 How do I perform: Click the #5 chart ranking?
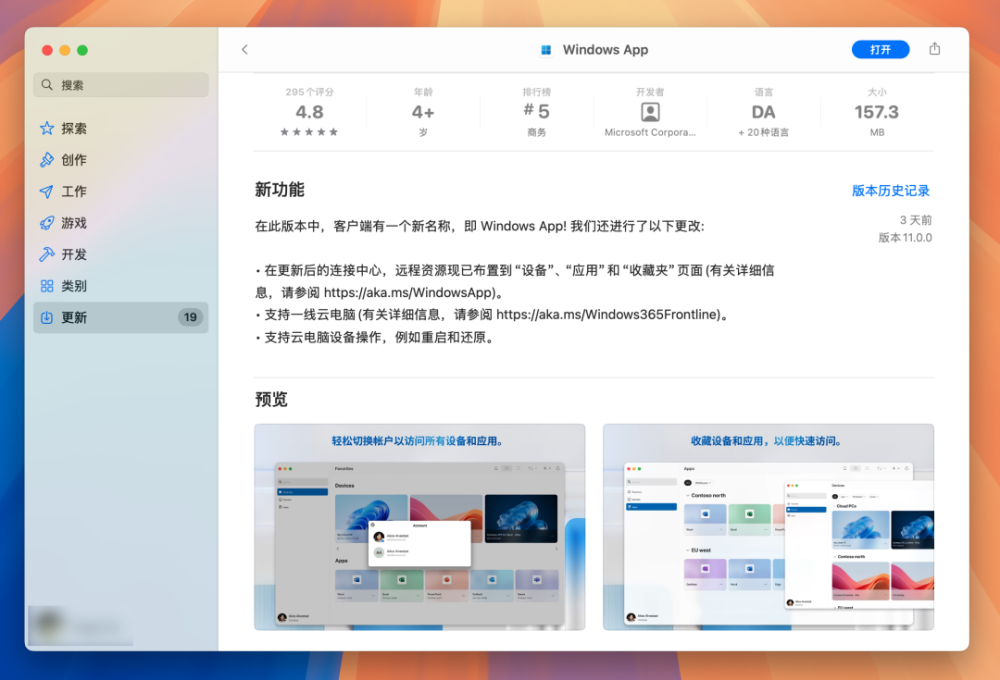coord(536,112)
